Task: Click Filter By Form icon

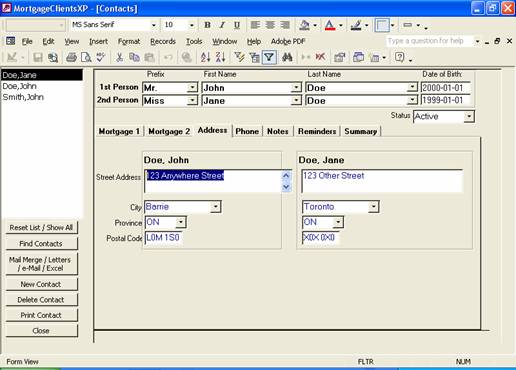Action: 254,57
